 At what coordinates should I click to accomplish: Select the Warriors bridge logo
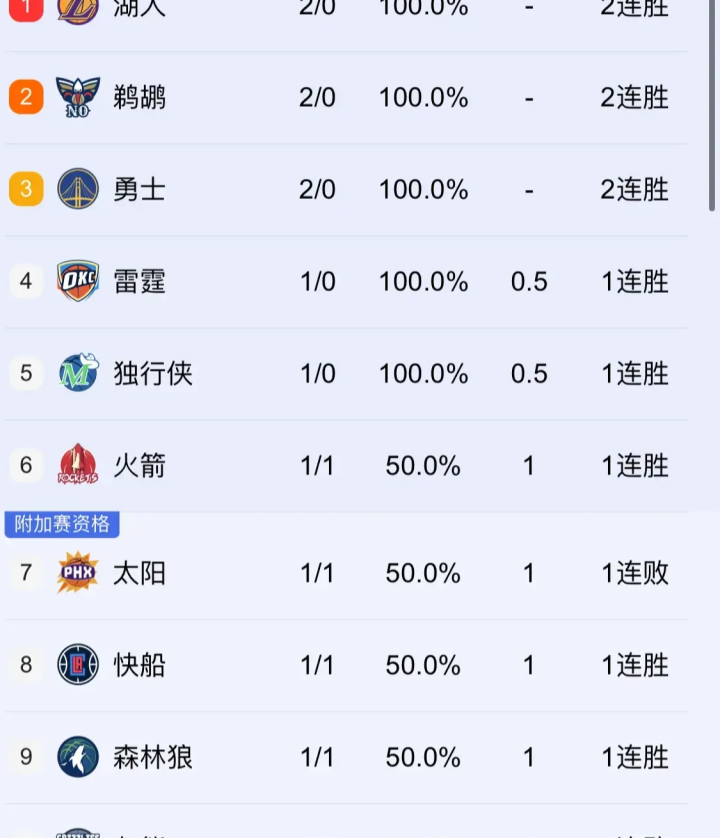click(x=78, y=189)
